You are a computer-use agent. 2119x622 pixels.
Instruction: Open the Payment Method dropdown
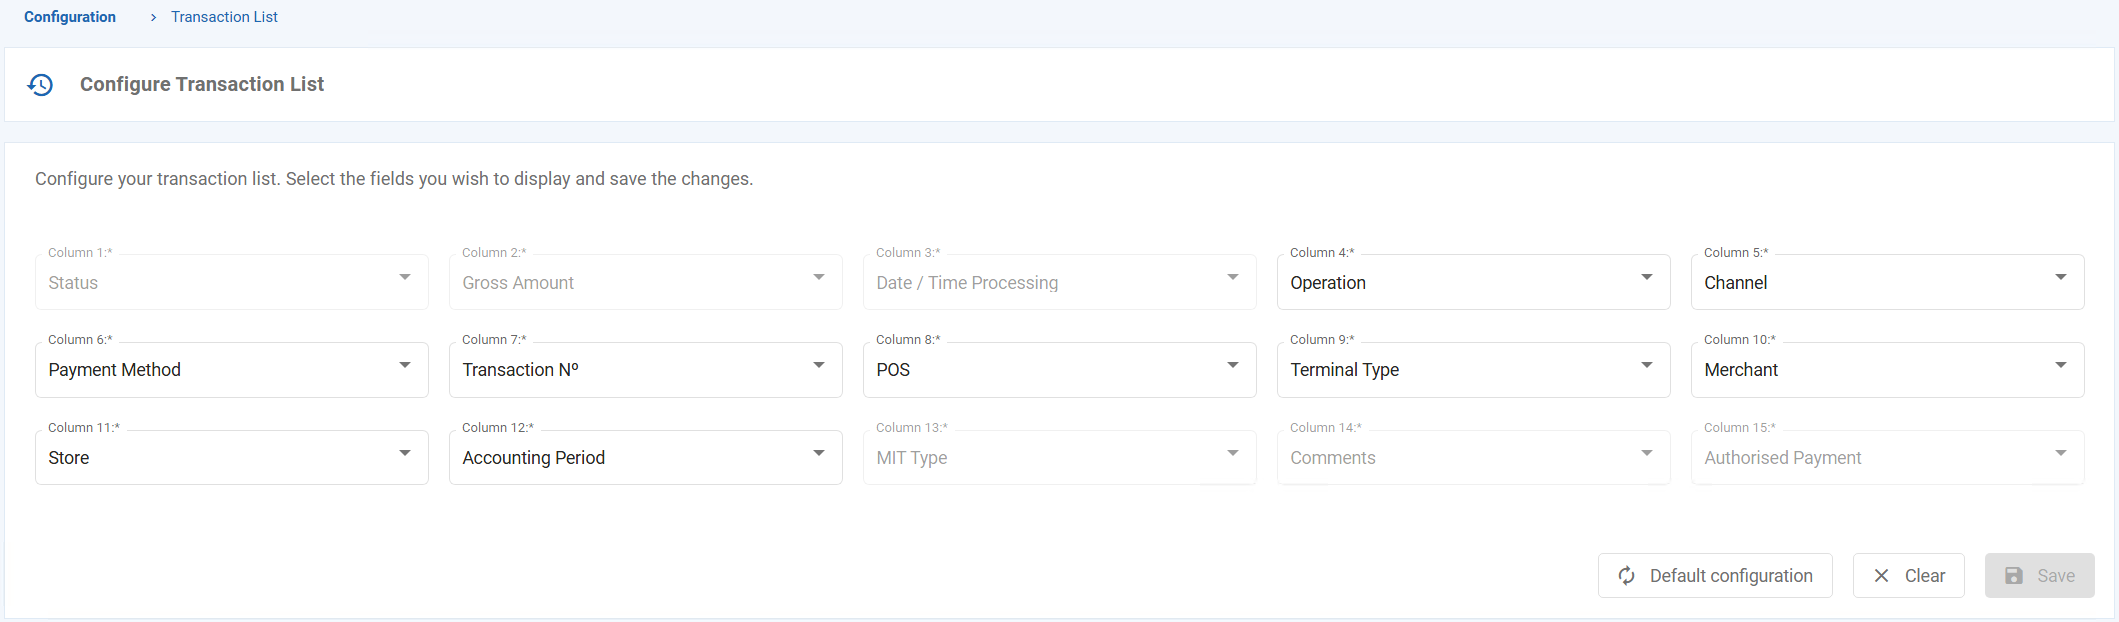(x=231, y=370)
